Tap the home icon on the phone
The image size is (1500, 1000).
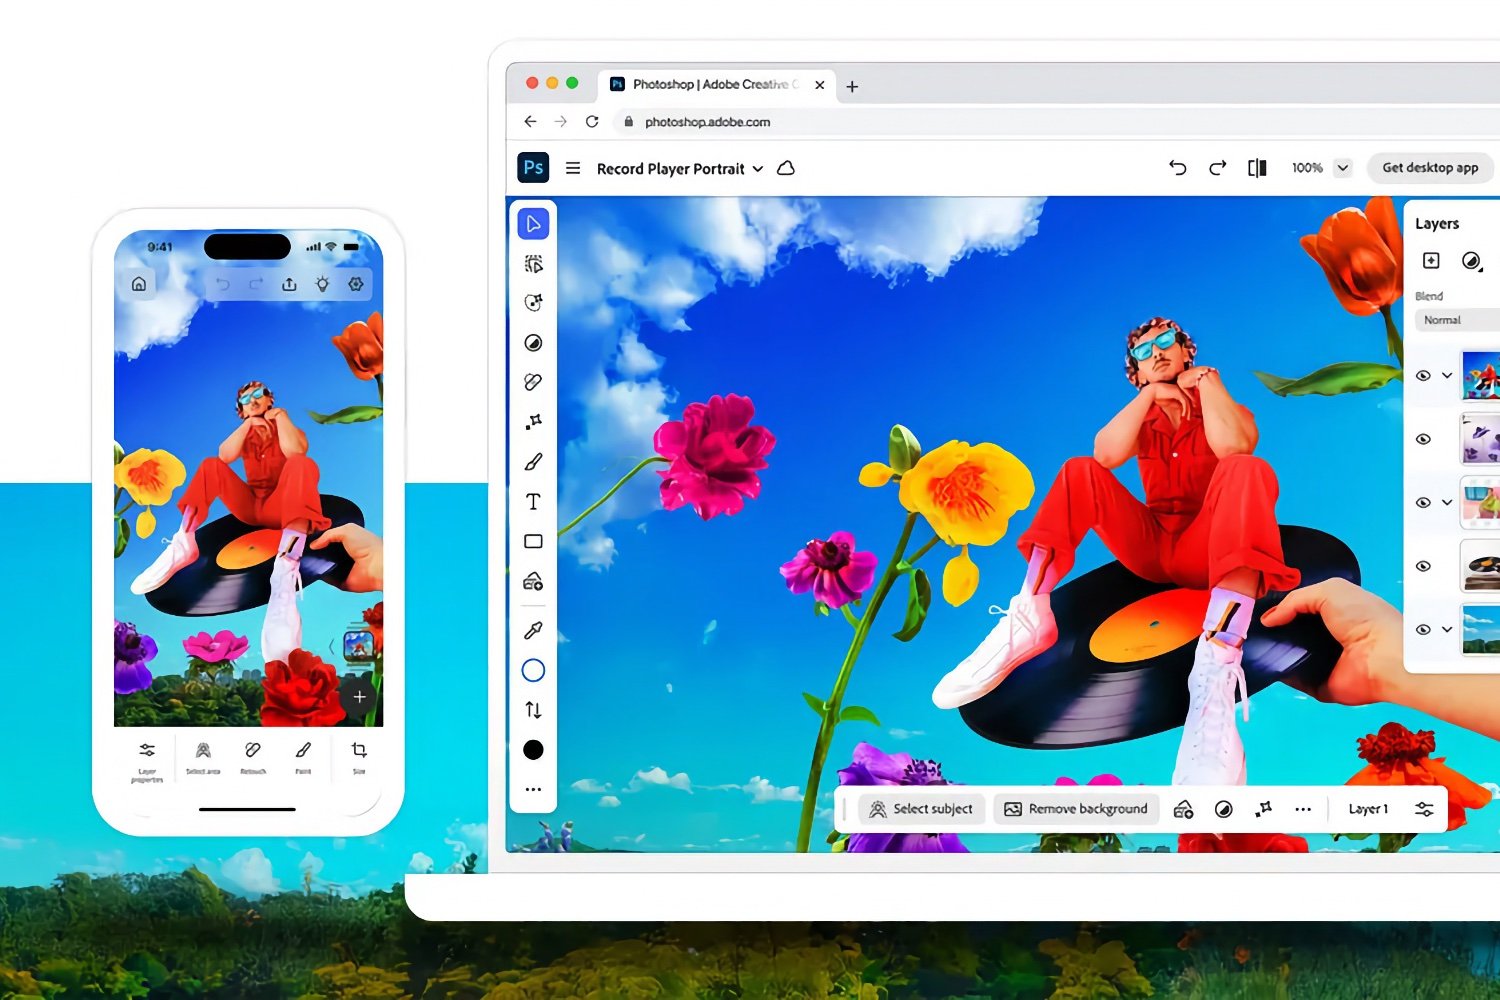(x=139, y=284)
